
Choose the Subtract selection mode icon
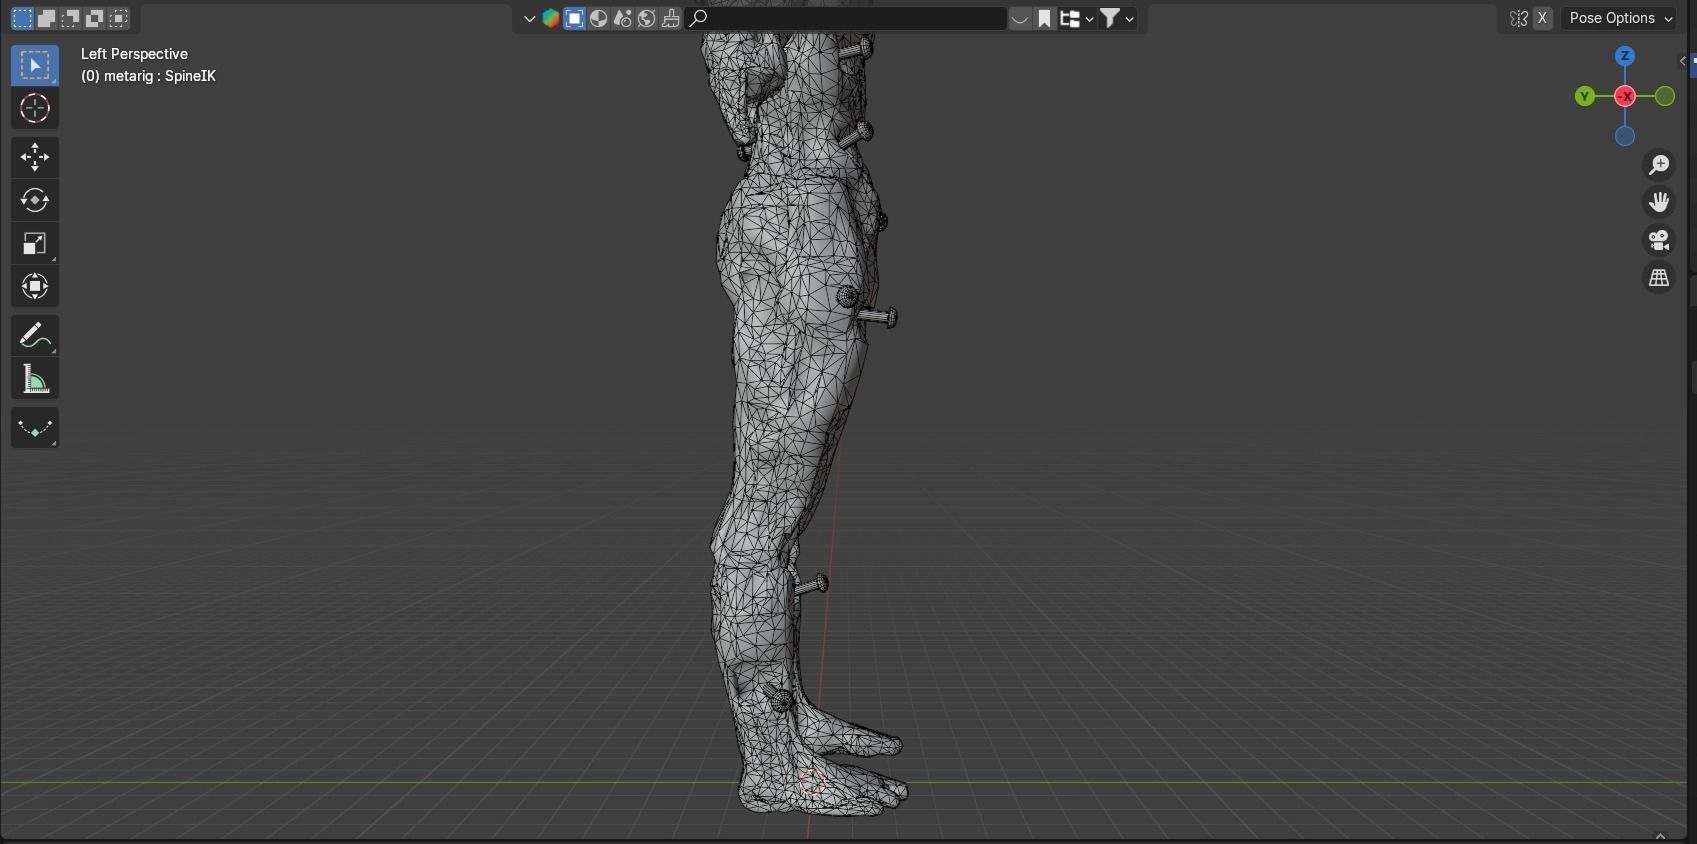click(x=70, y=18)
